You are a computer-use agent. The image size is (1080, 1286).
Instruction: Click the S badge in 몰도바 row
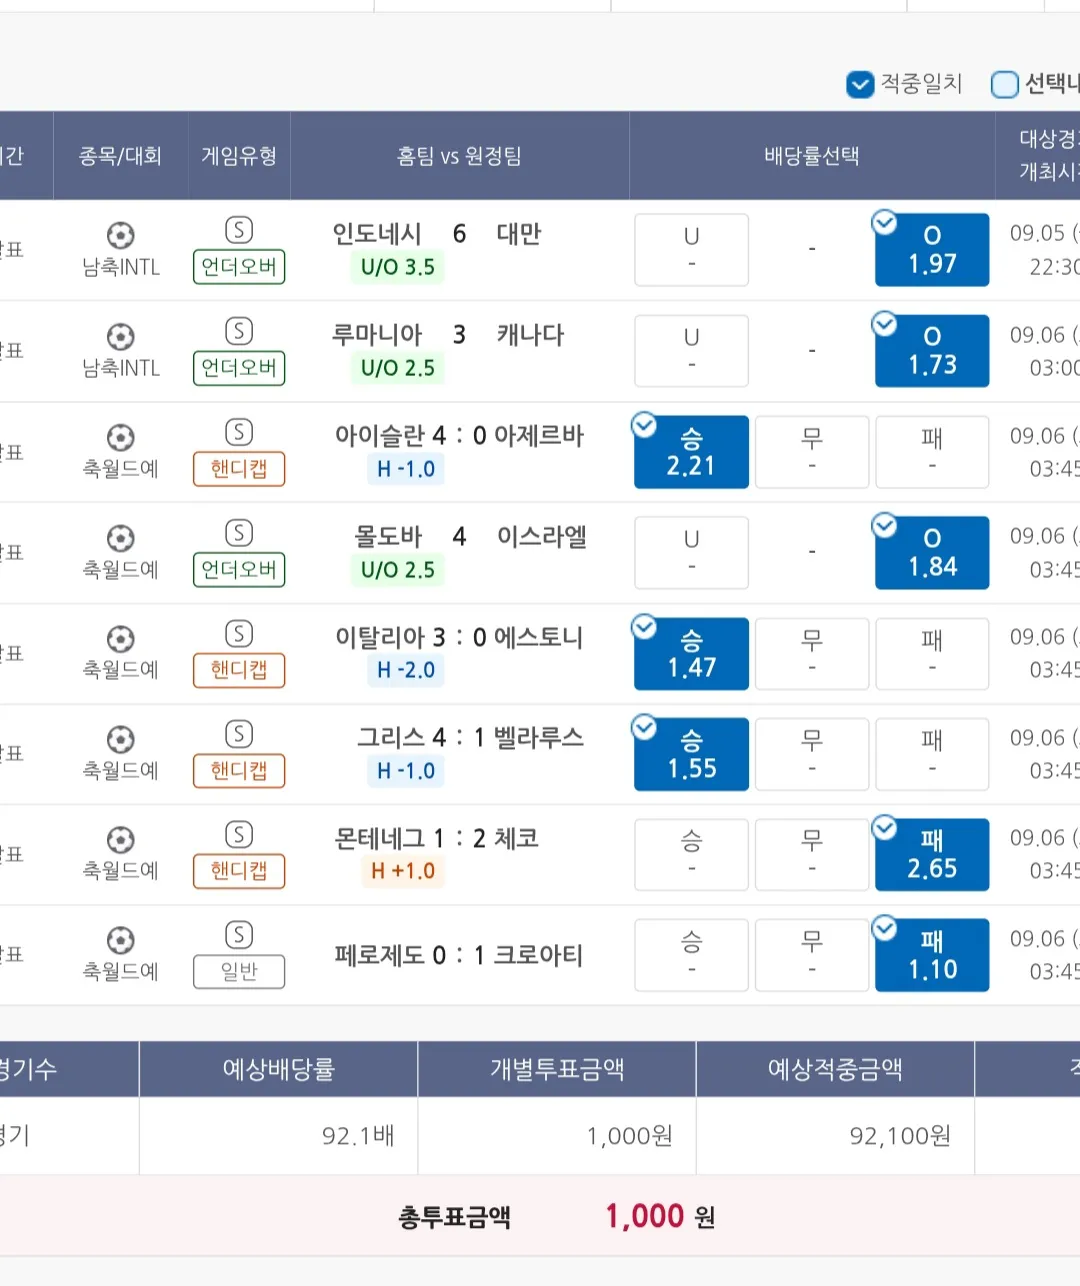(x=239, y=533)
